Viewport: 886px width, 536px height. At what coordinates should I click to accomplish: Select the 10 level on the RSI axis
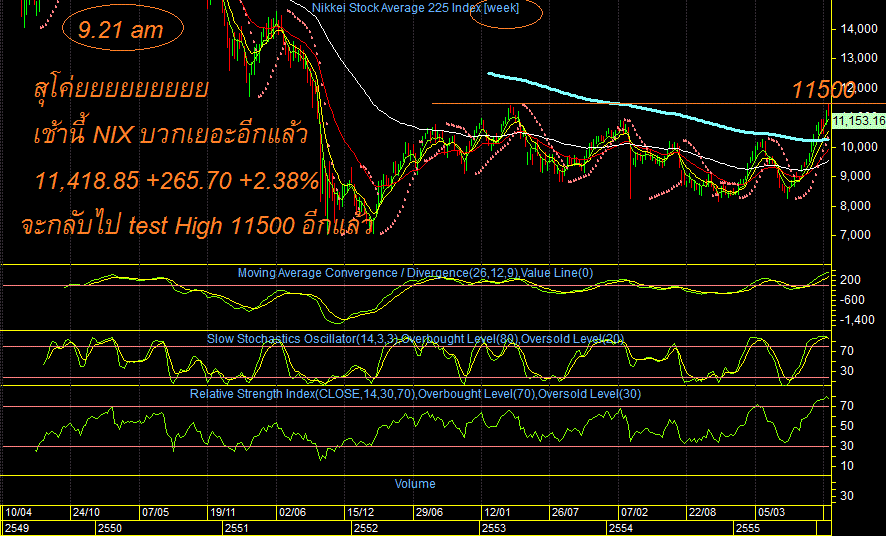pyautogui.click(x=846, y=466)
